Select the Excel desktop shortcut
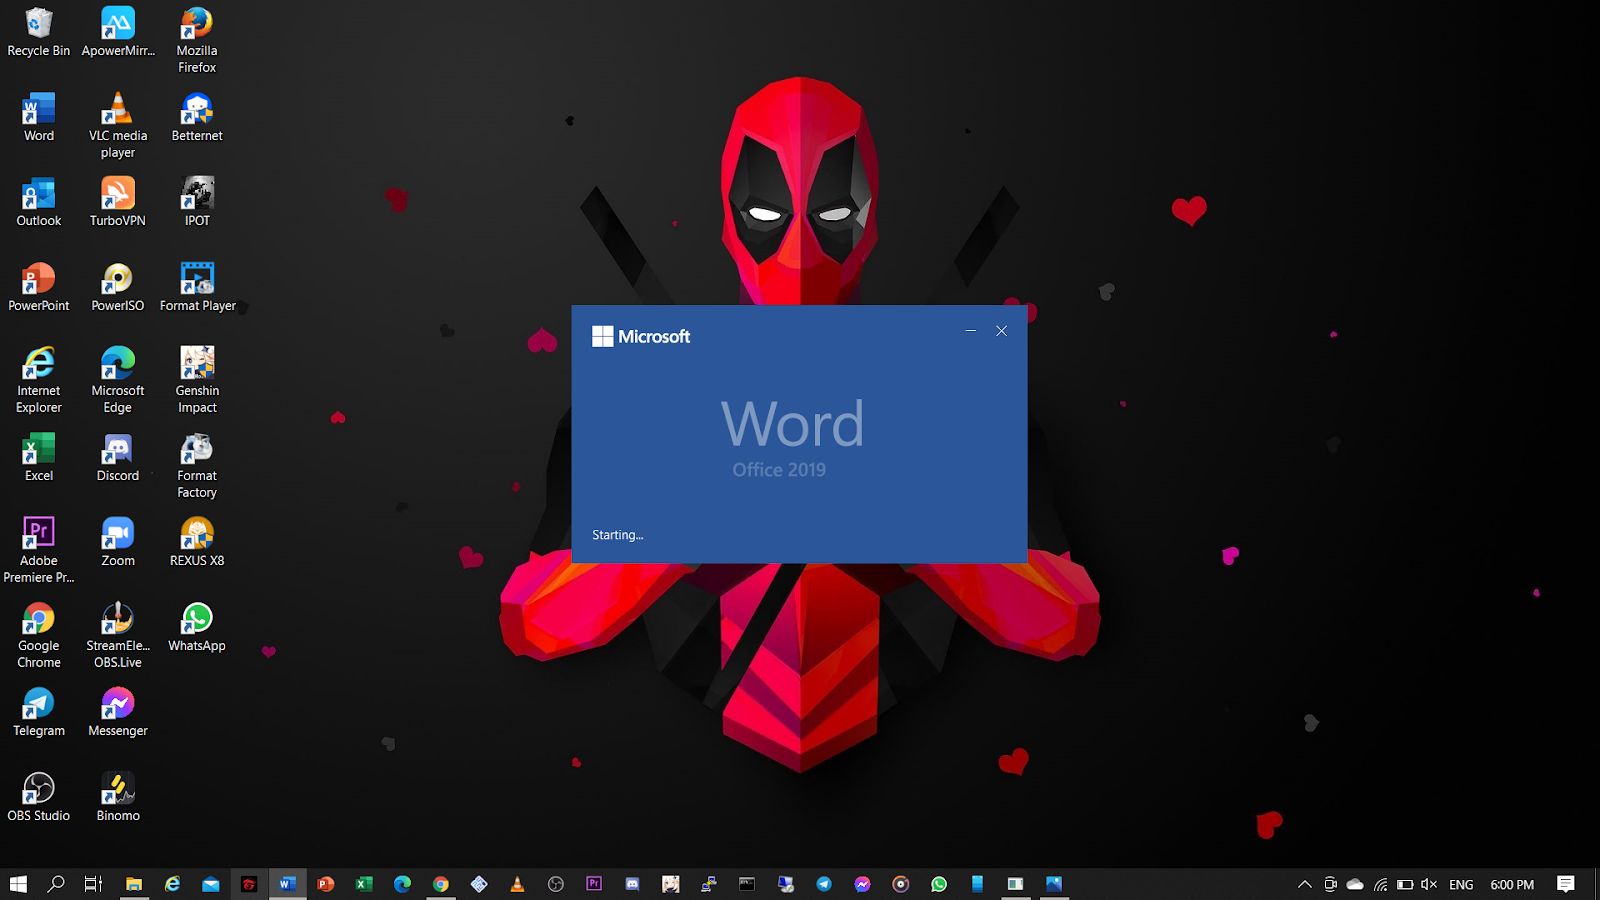This screenshot has height=900, width=1600. (39, 457)
